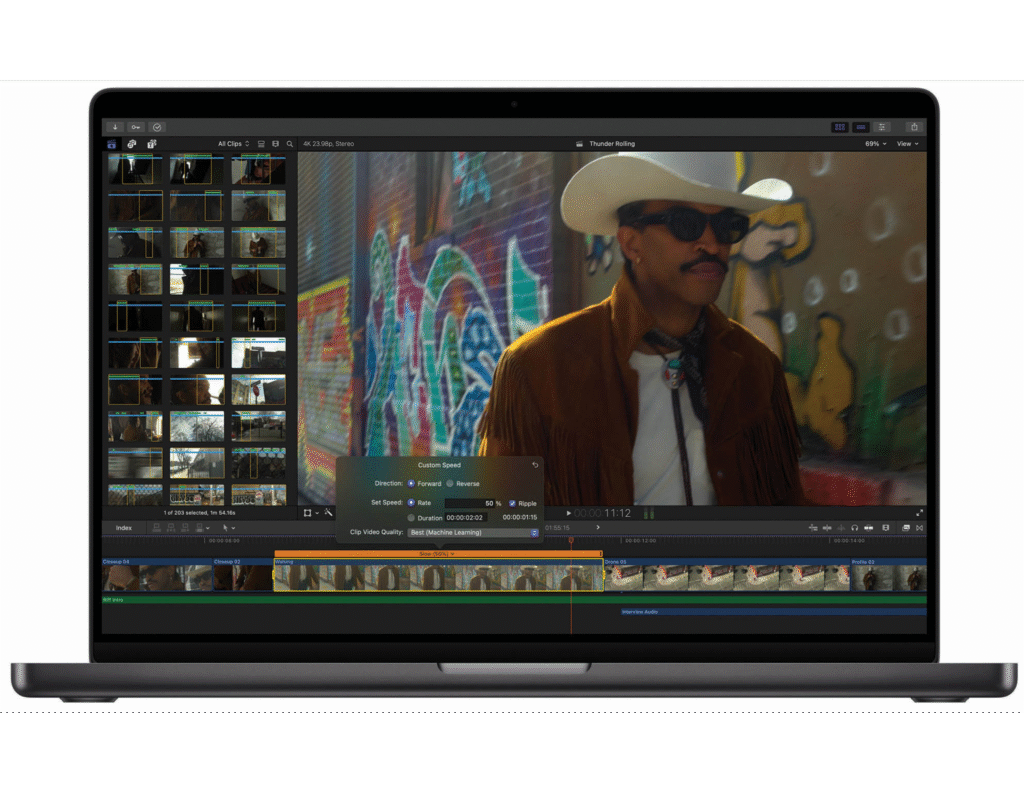Image resolution: width=1024 pixels, height=797 pixels.
Task: Expand the 69% zoom level menu
Action: pos(875,144)
